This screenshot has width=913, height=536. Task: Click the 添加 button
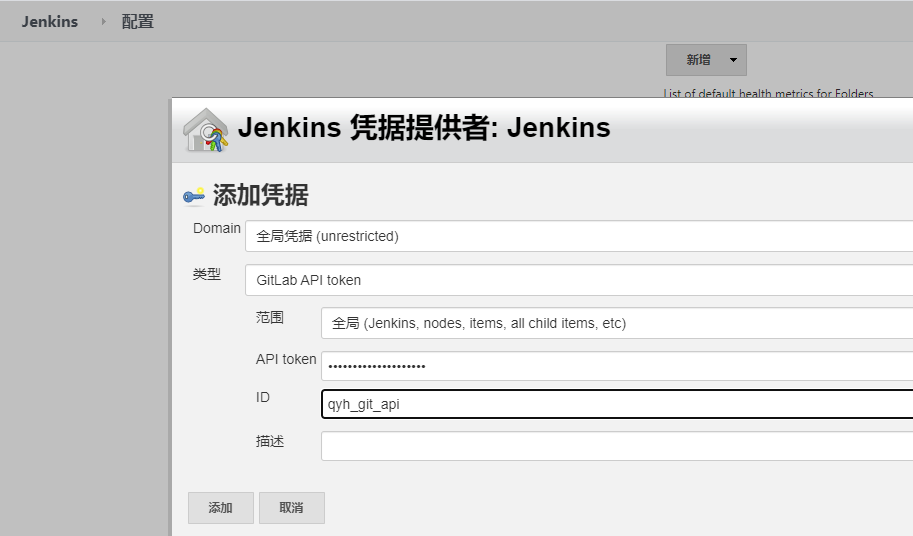pos(221,508)
